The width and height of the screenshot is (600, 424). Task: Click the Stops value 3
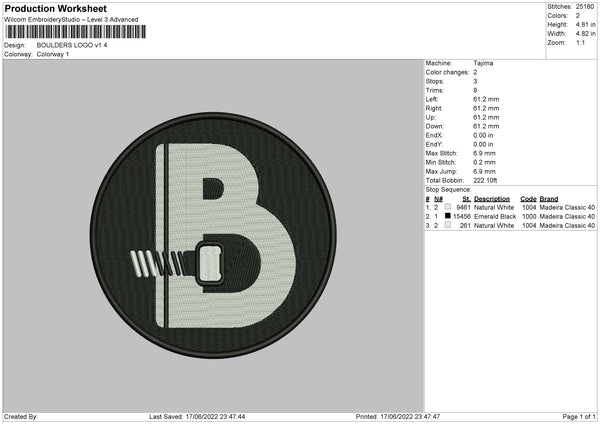click(475, 82)
